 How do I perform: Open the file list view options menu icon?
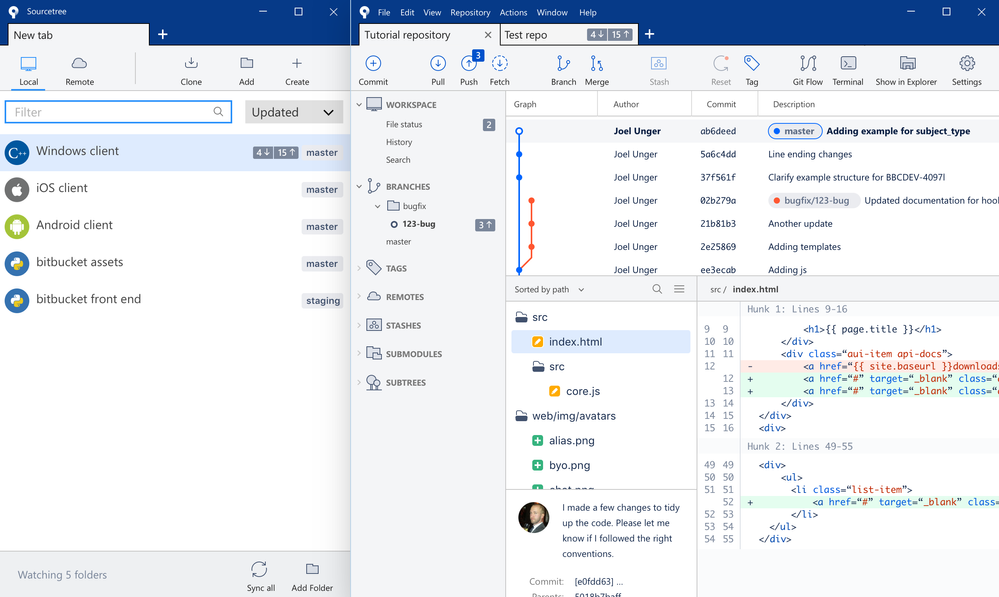(x=679, y=289)
